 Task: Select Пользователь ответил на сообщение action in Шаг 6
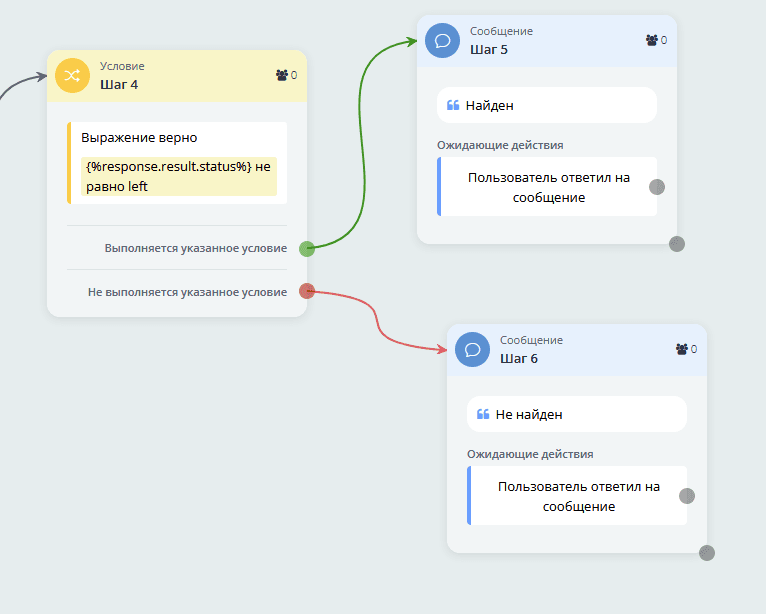pos(578,496)
